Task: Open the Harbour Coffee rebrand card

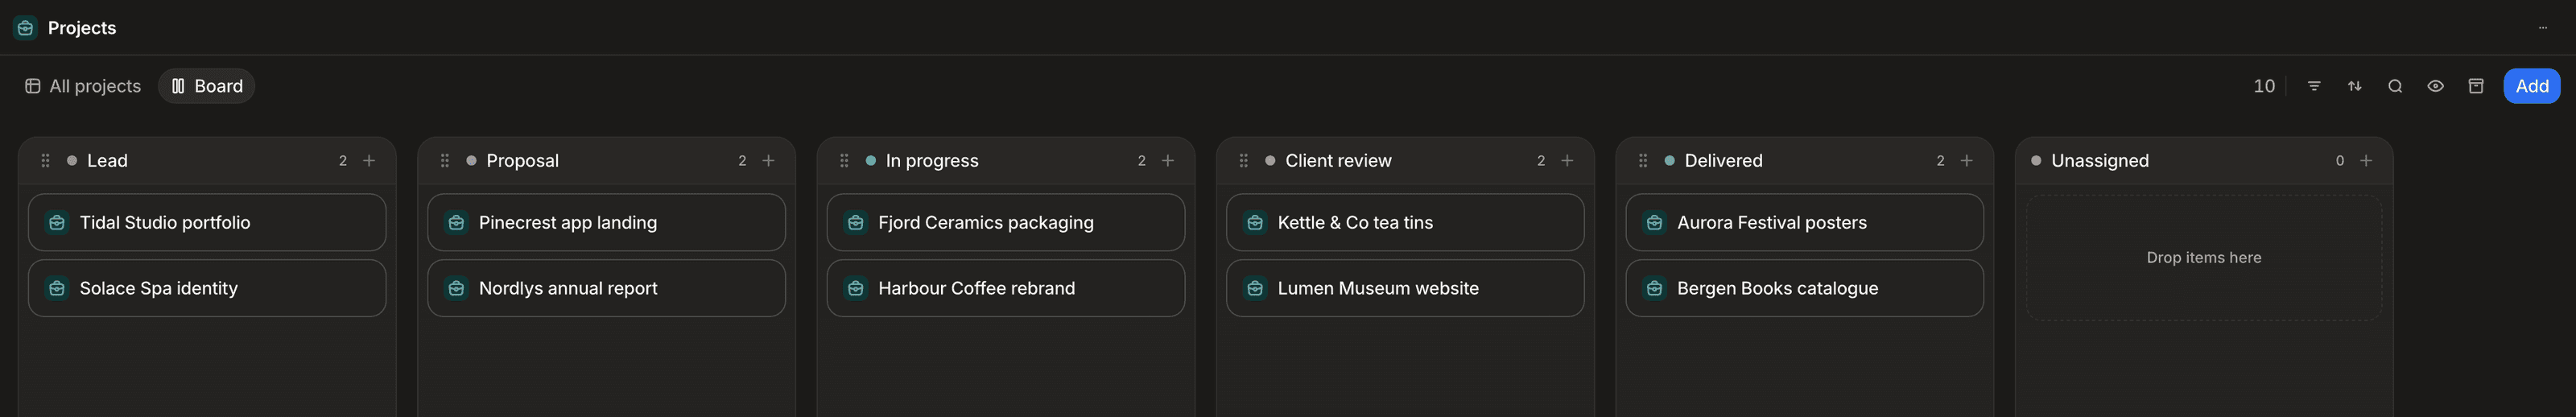Action: (x=1006, y=289)
